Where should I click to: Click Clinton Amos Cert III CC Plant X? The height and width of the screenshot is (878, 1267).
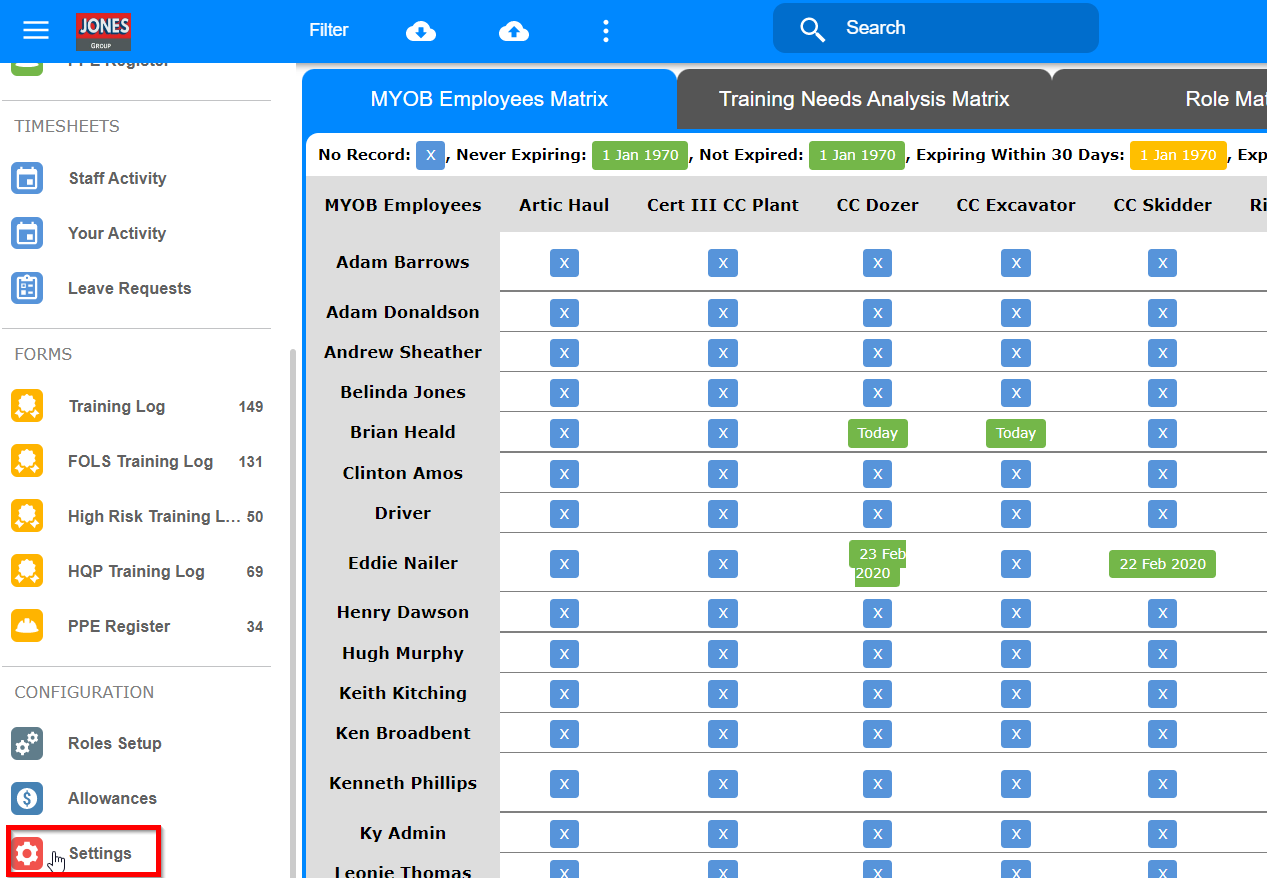tap(723, 474)
